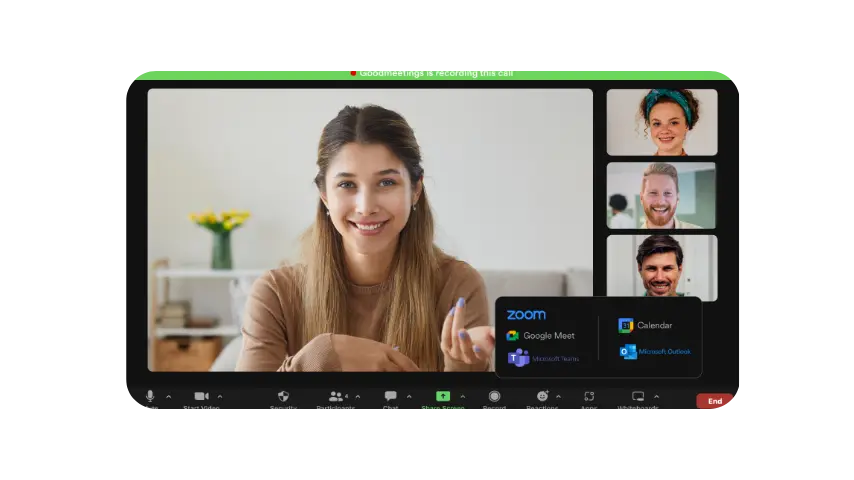Expand the Chat options chevron
This screenshot has width=854, height=480.
click(409, 397)
